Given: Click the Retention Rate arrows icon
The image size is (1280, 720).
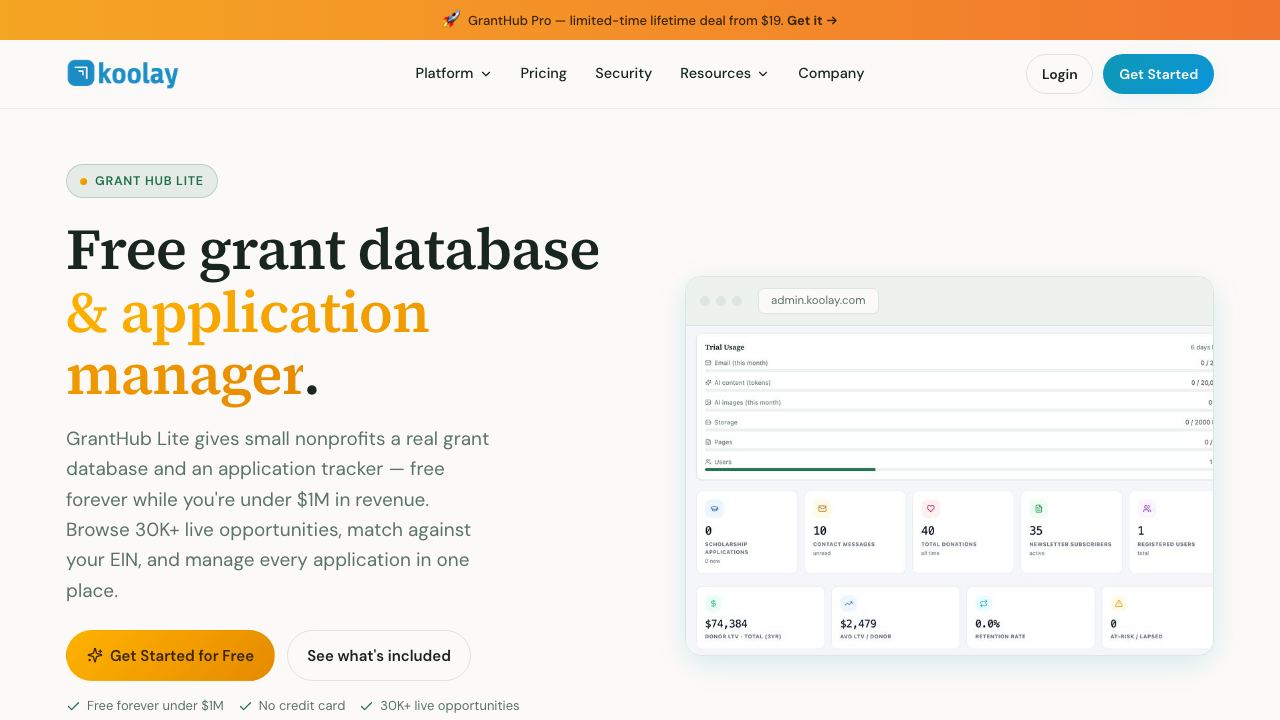Looking at the screenshot, I should pos(983,603).
